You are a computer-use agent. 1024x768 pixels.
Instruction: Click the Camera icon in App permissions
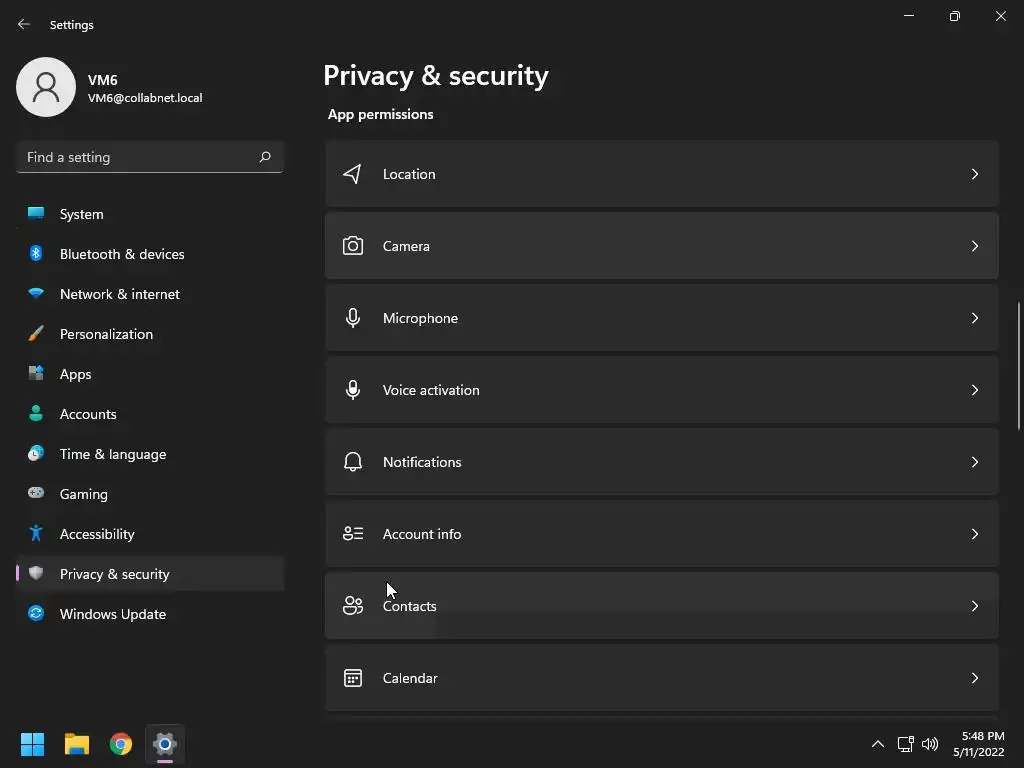(352, 246)
